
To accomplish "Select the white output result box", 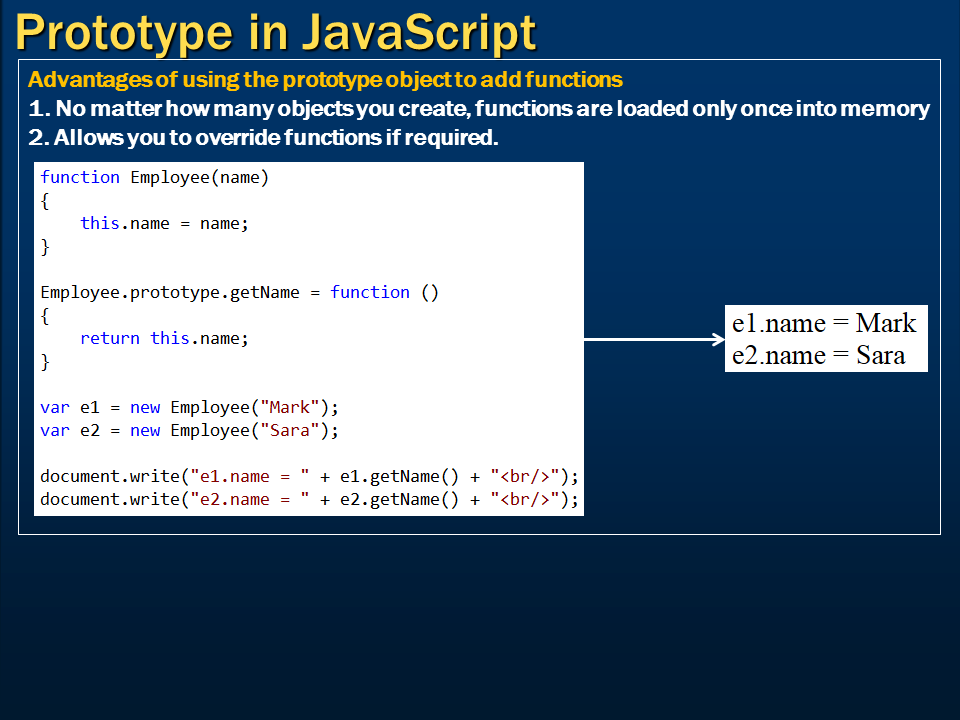I will (x=826, y=338).
